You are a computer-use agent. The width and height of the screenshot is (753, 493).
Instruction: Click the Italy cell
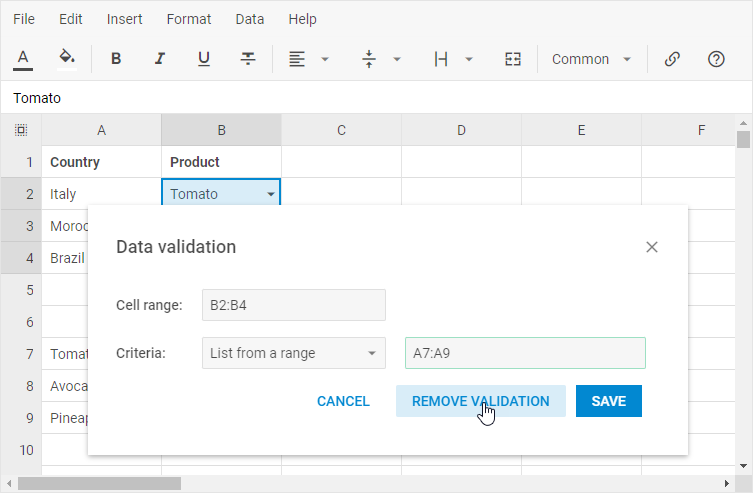[101, 194]
